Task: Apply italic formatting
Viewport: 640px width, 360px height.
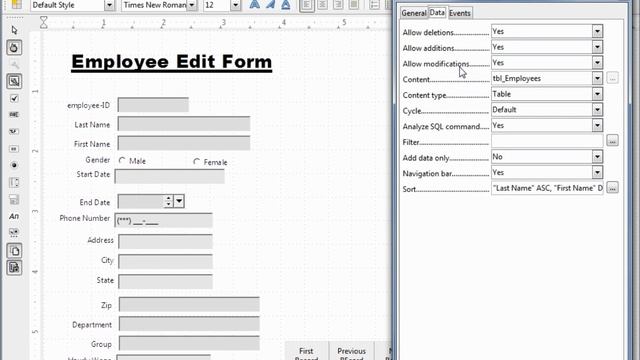Action: click(270, 5)
